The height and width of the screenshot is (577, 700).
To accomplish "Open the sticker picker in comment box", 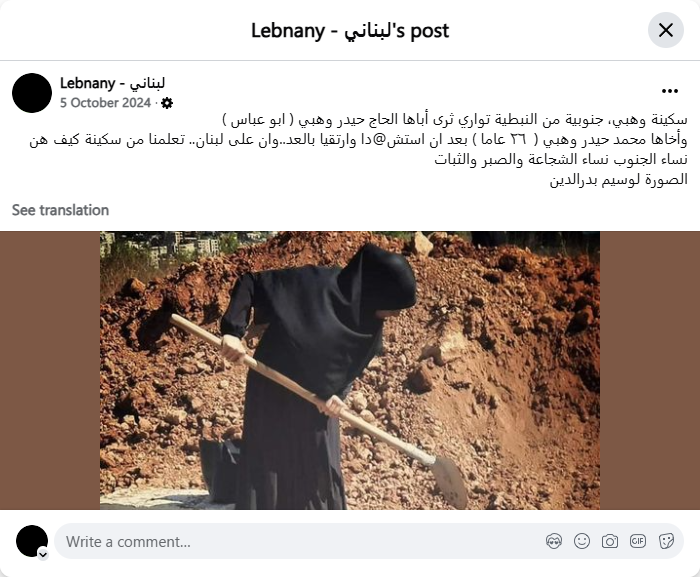I will click(666, 541).
